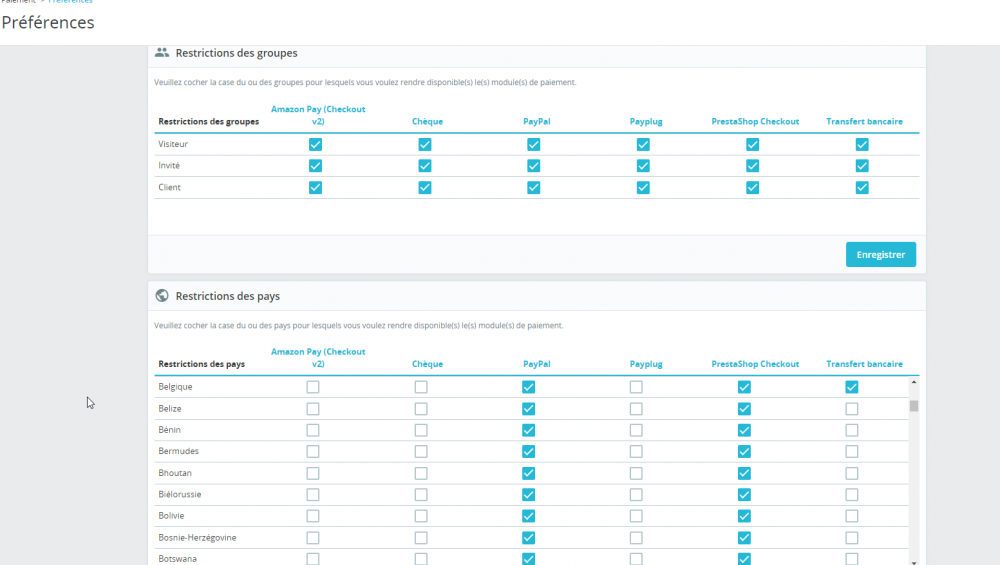1000x565 pixels.
Task: Enable Chèque for Belgique
Action: [x=421, y=387]
